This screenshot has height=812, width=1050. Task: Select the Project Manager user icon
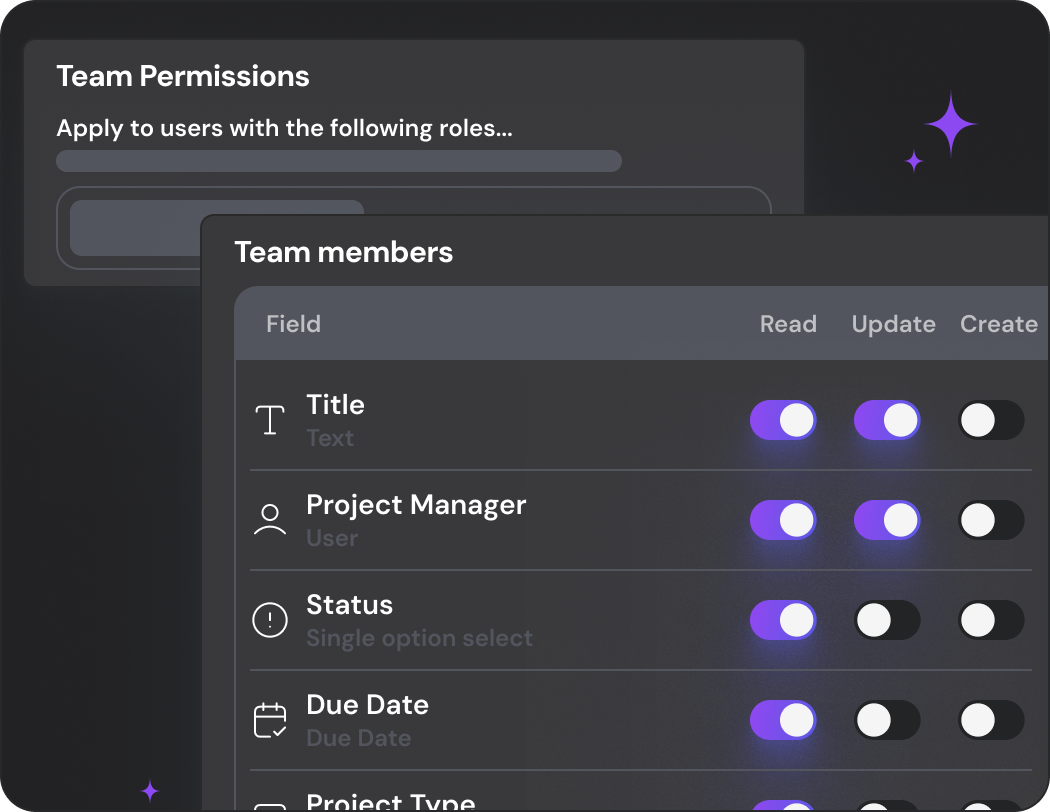pyautogui.click(x=269, y=519)
